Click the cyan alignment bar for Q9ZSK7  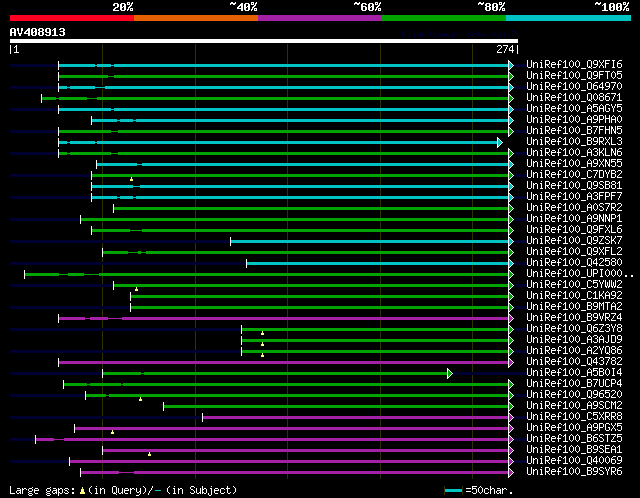pyautogui.click(x=369, y=241)
